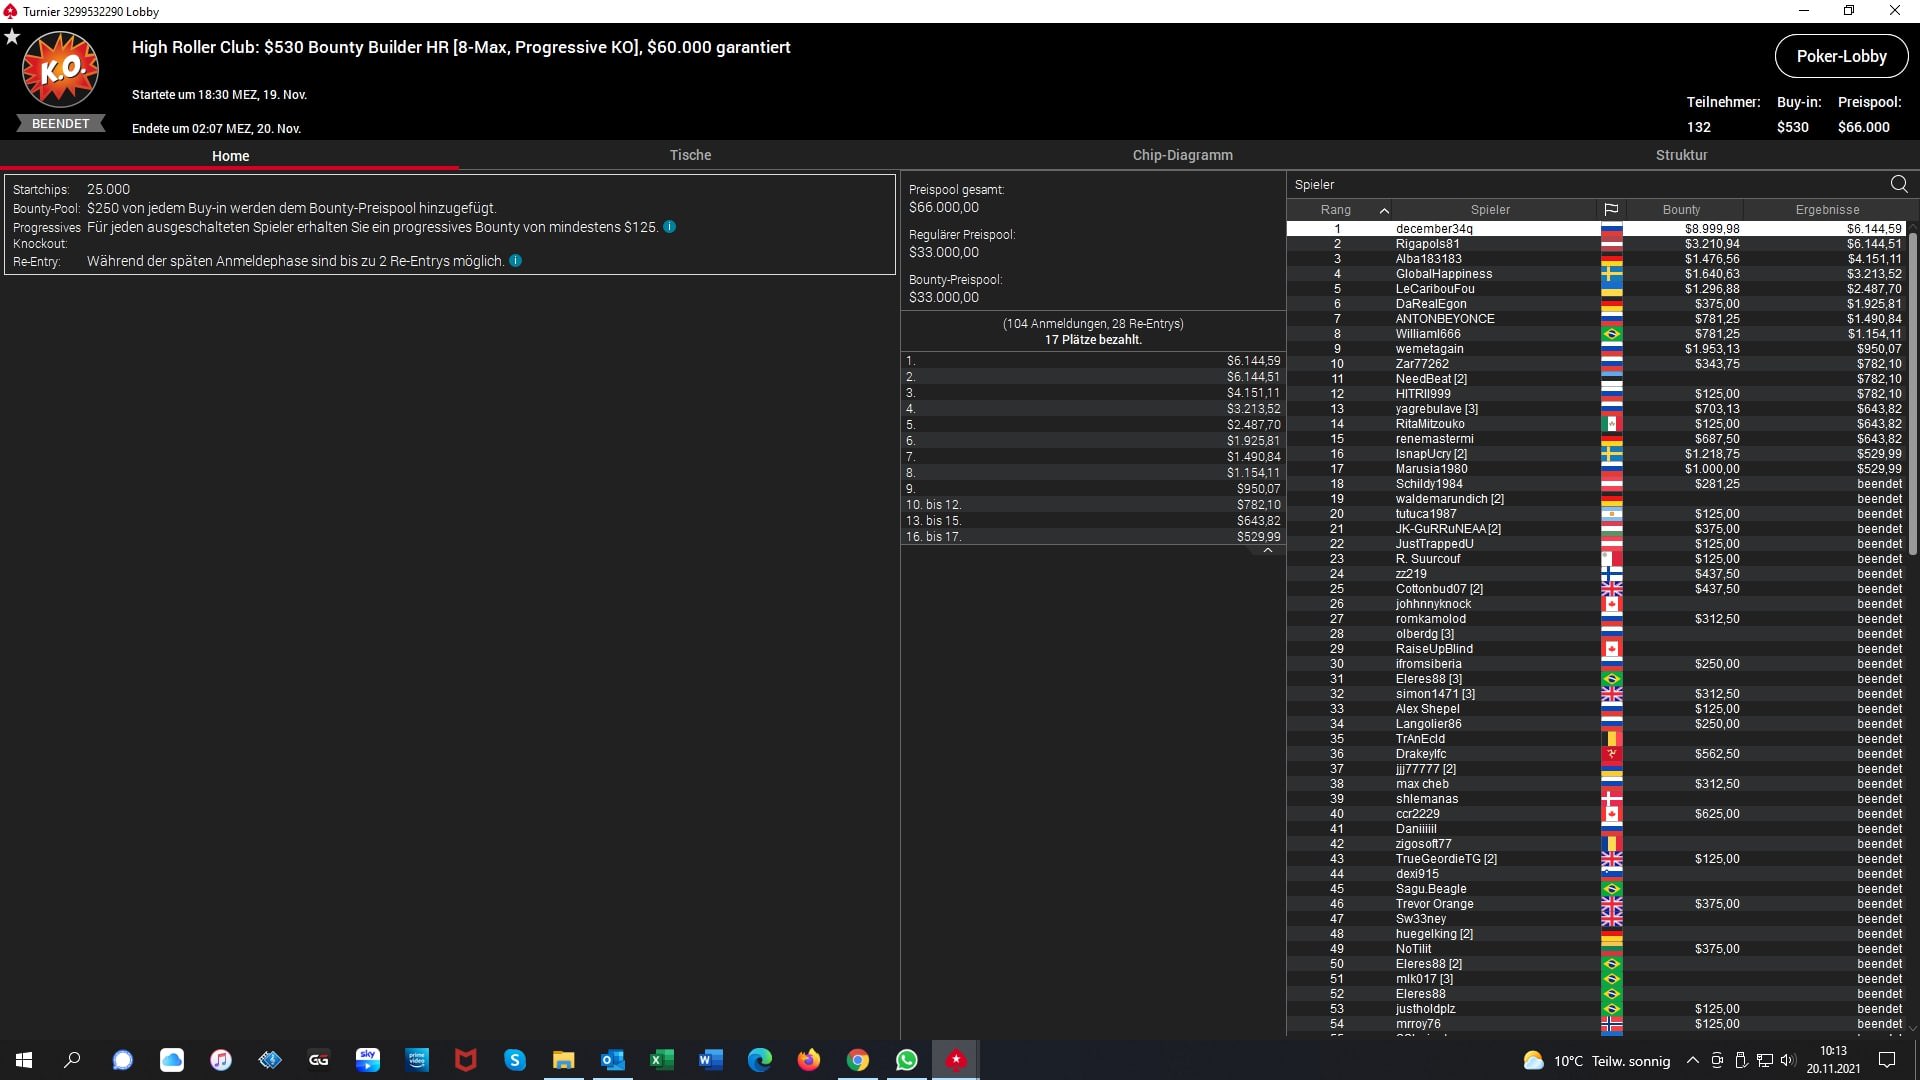
Task: Click the PokerStars taskbar icon
Action: 956,1060
